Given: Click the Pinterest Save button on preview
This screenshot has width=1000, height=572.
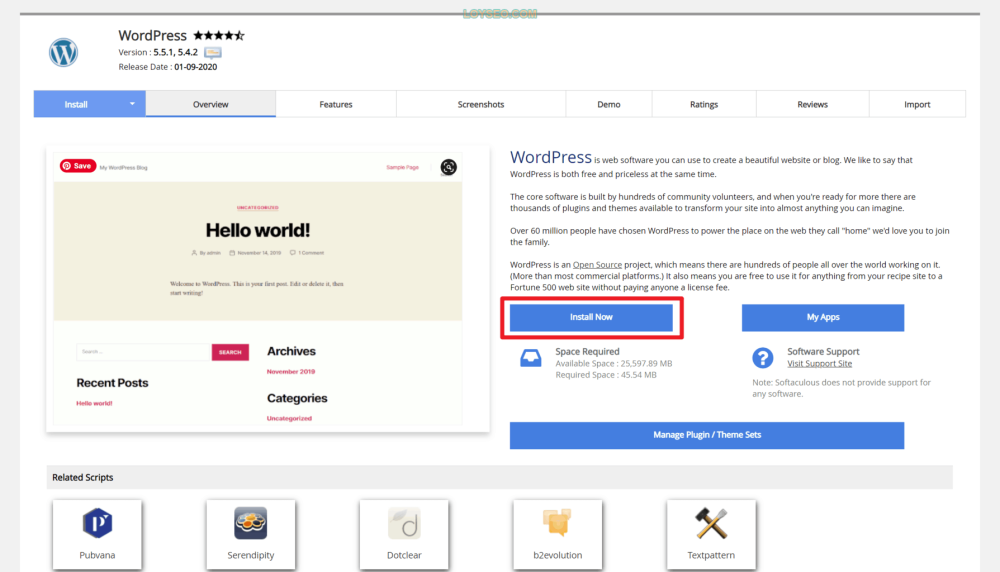Looking at the screenshot, I should pos(78,166).
